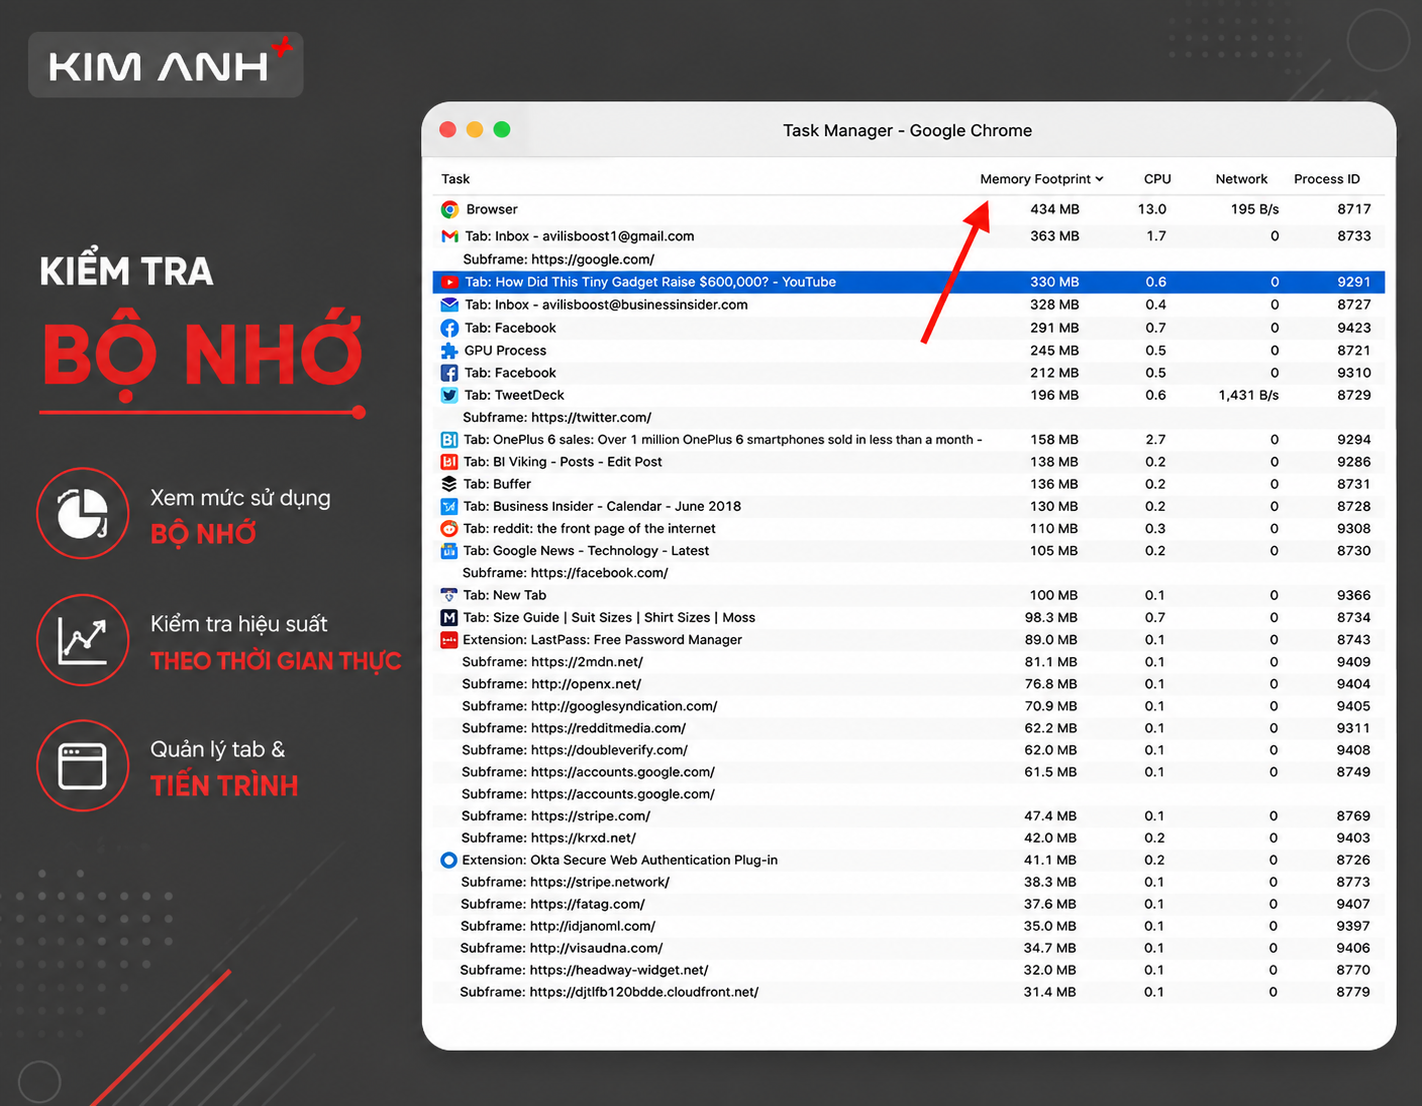1422x1106 pixels.
Task: Select Subframe: https://2mdn.net/ row
Action: pos(908,662)
